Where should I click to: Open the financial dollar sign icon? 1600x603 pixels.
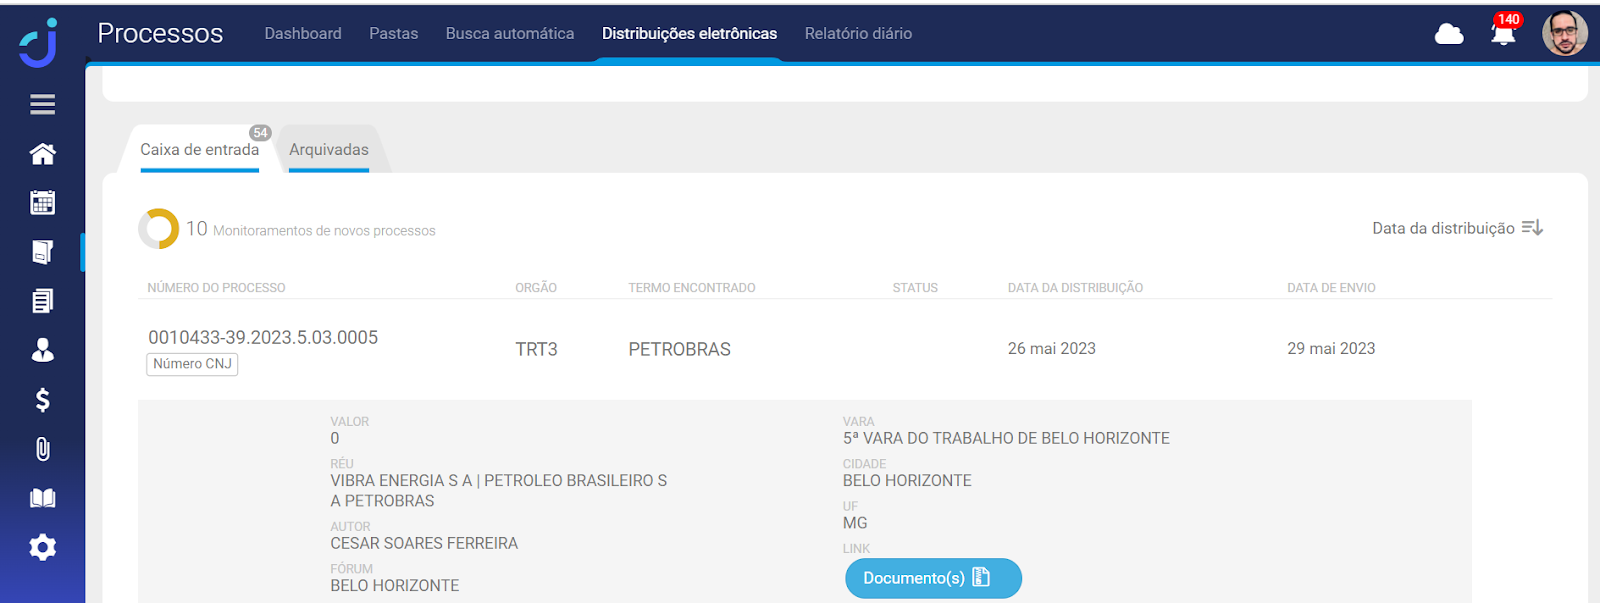click(x=42, y=400)
